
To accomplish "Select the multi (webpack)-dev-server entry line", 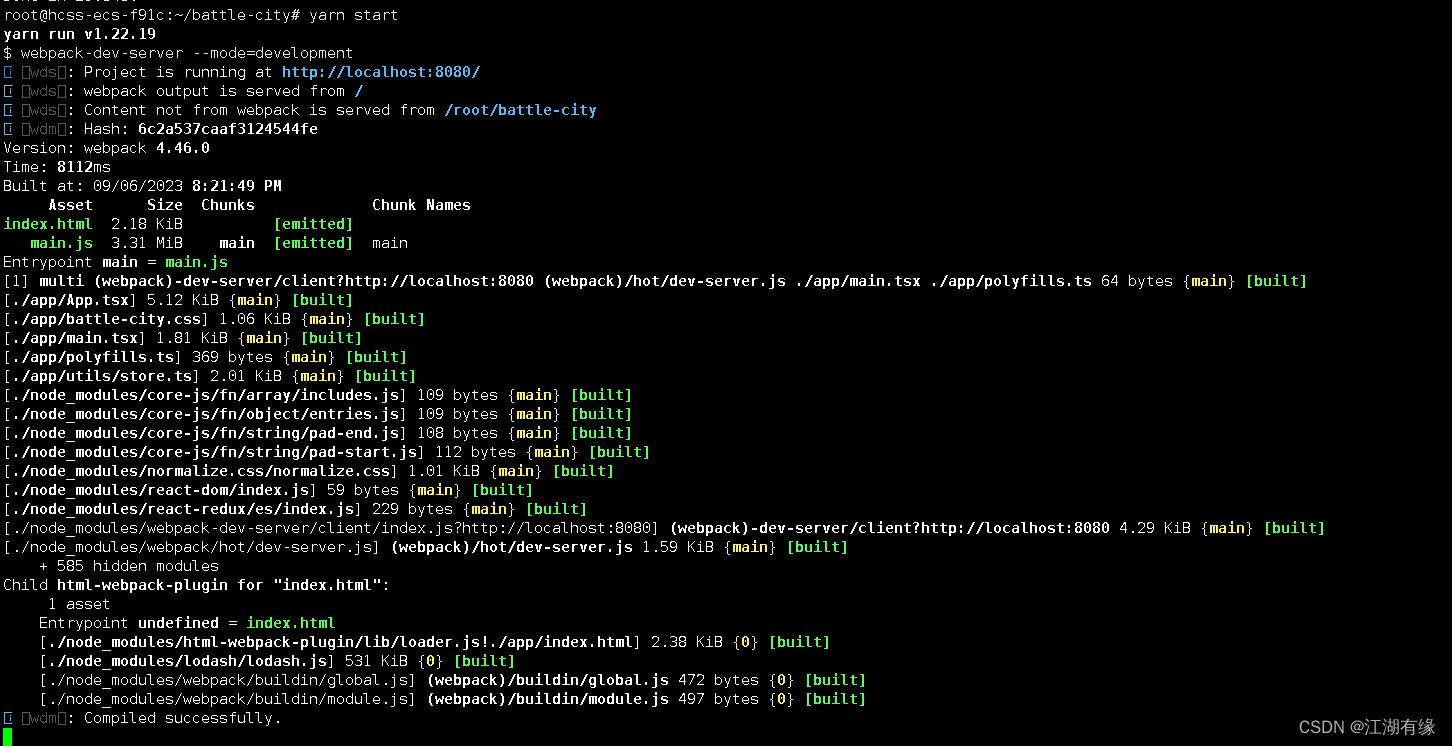I will tap(655, 281).
